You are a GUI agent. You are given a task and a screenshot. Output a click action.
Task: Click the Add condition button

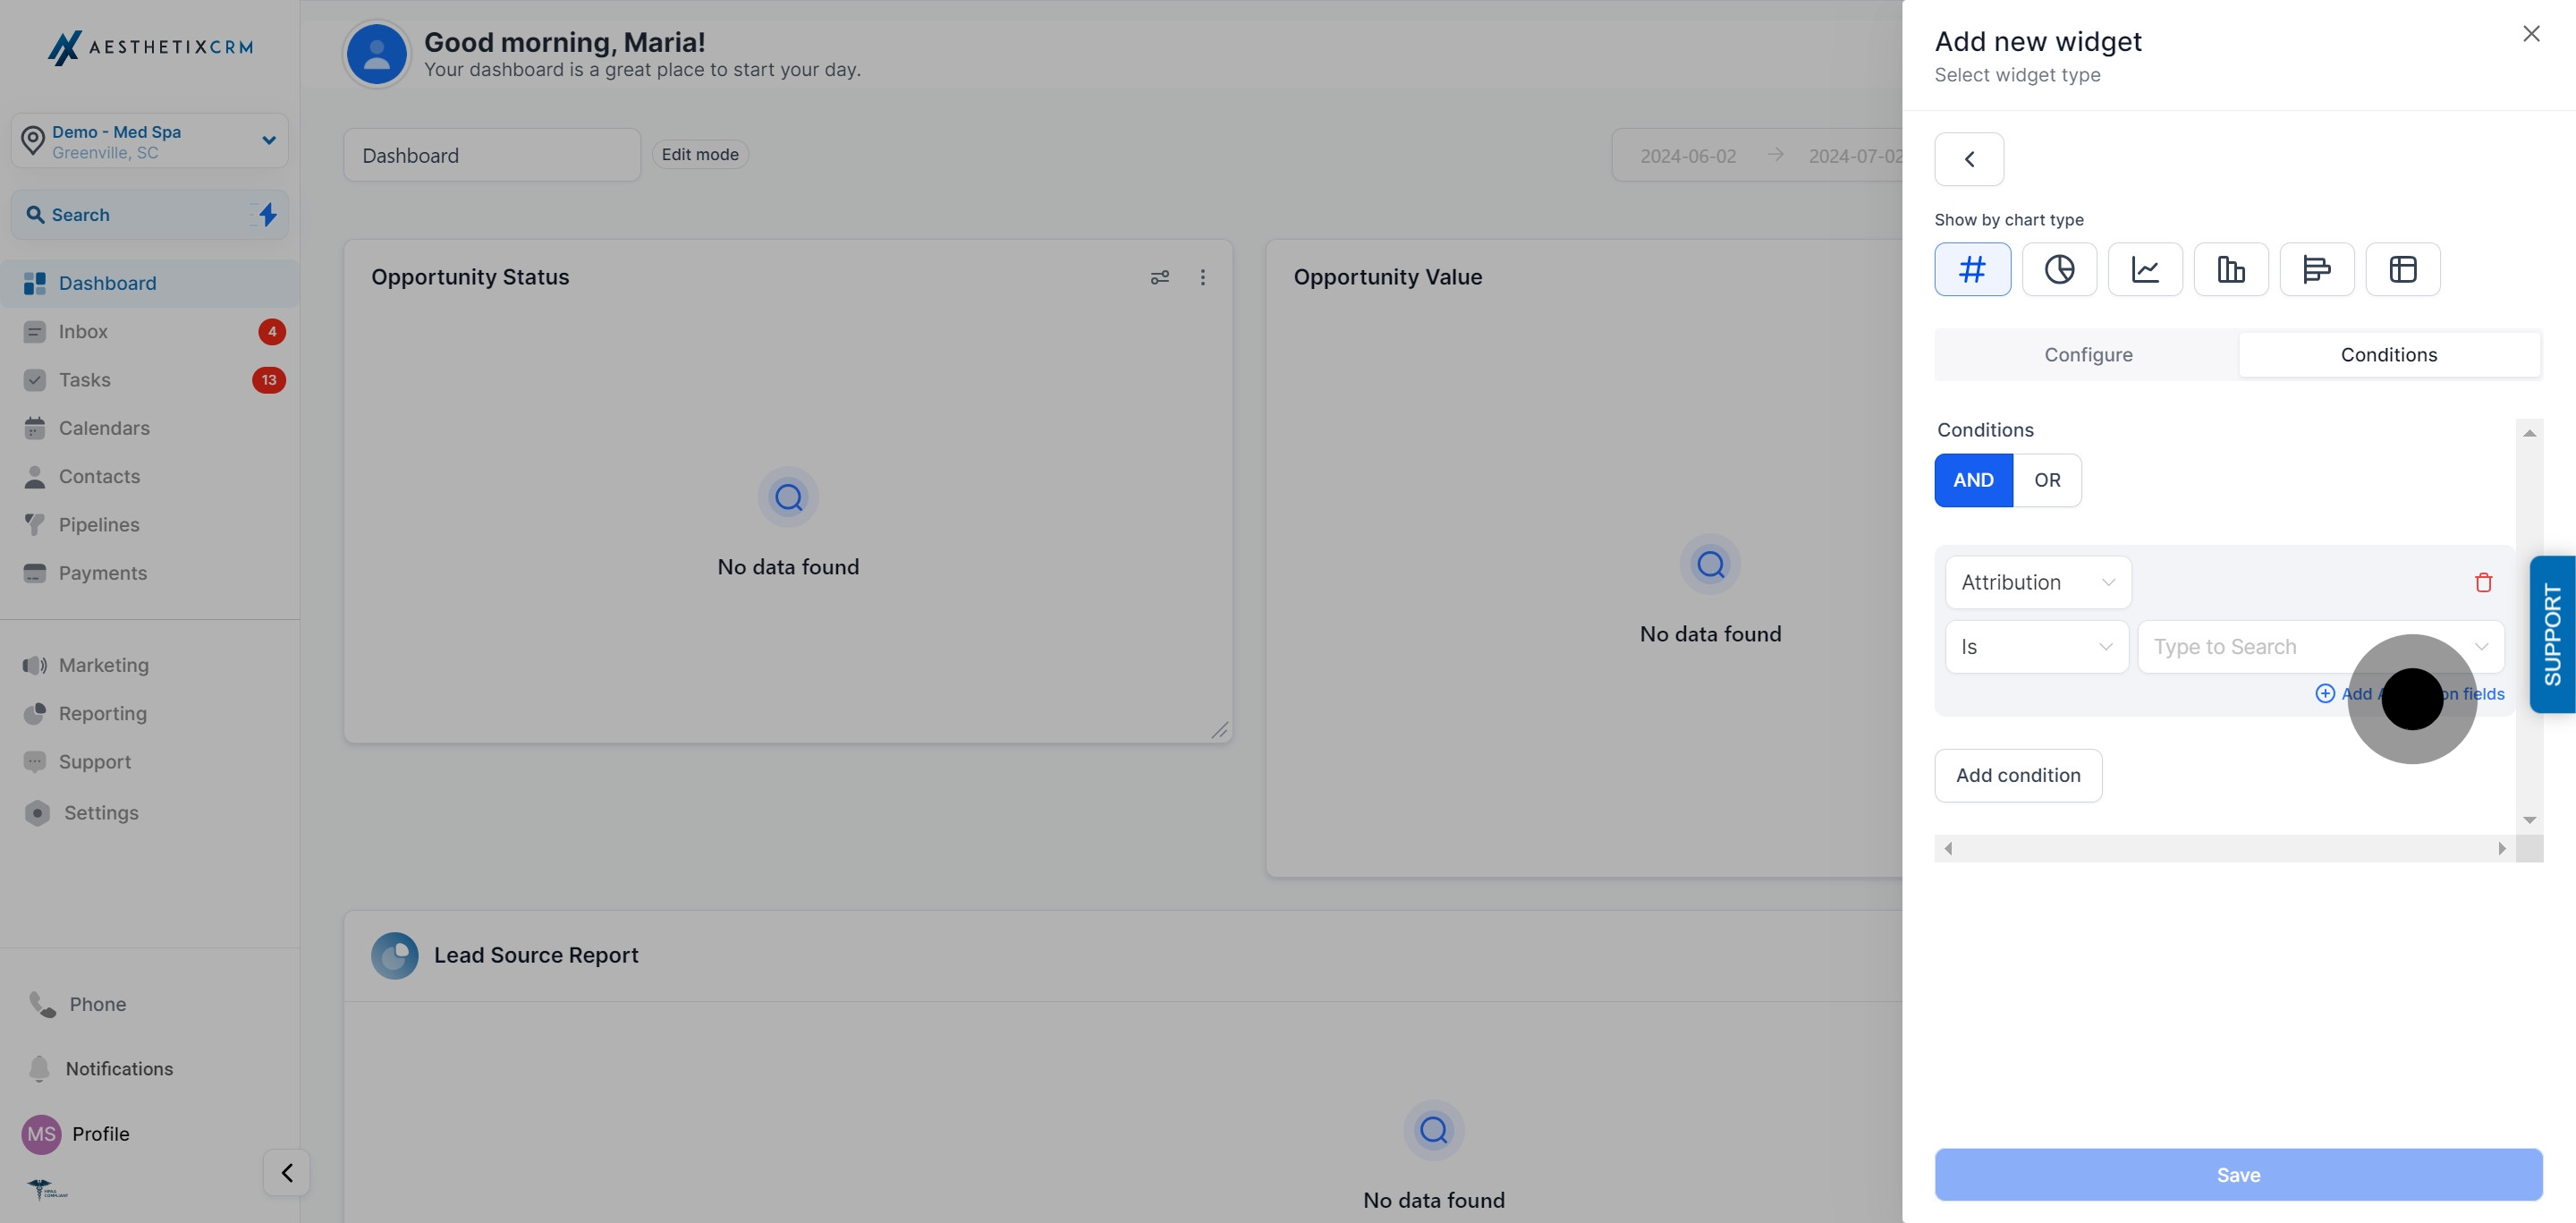coord(2018,775)
